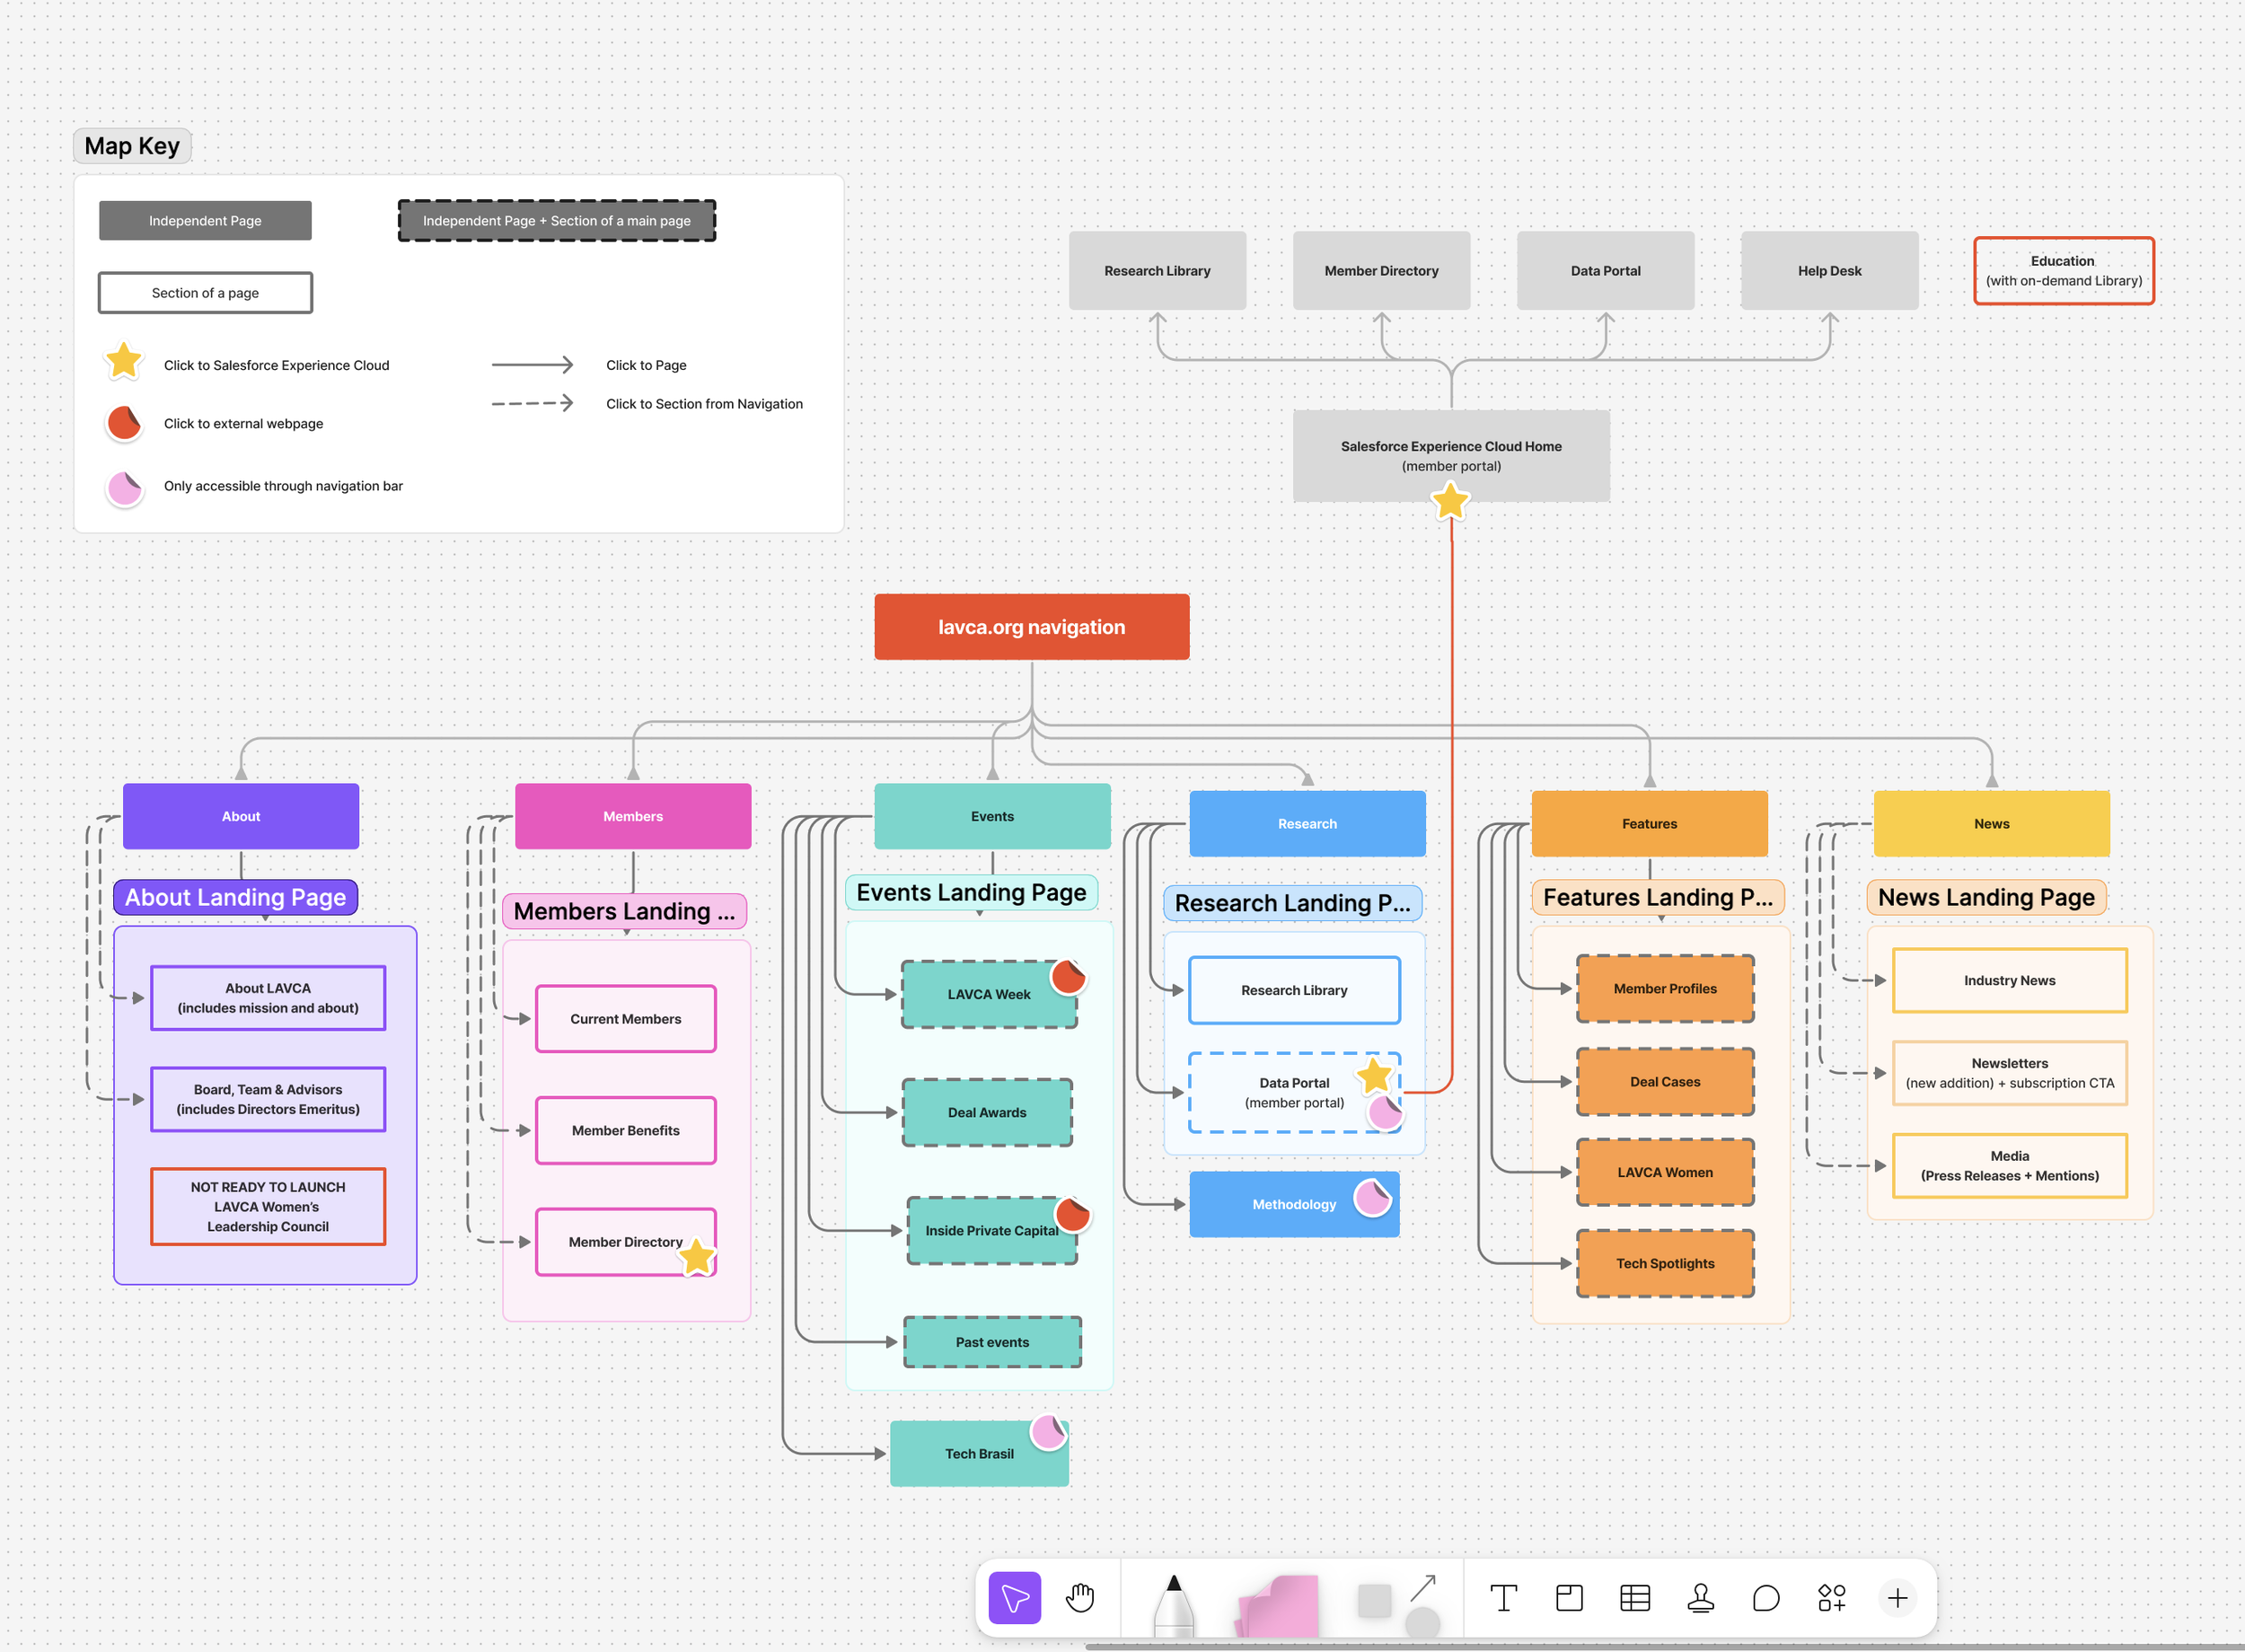This screenshot has width=2245, height=1652.
Task: Click the Education box with red outline
Action: (x=2063, y=270)
